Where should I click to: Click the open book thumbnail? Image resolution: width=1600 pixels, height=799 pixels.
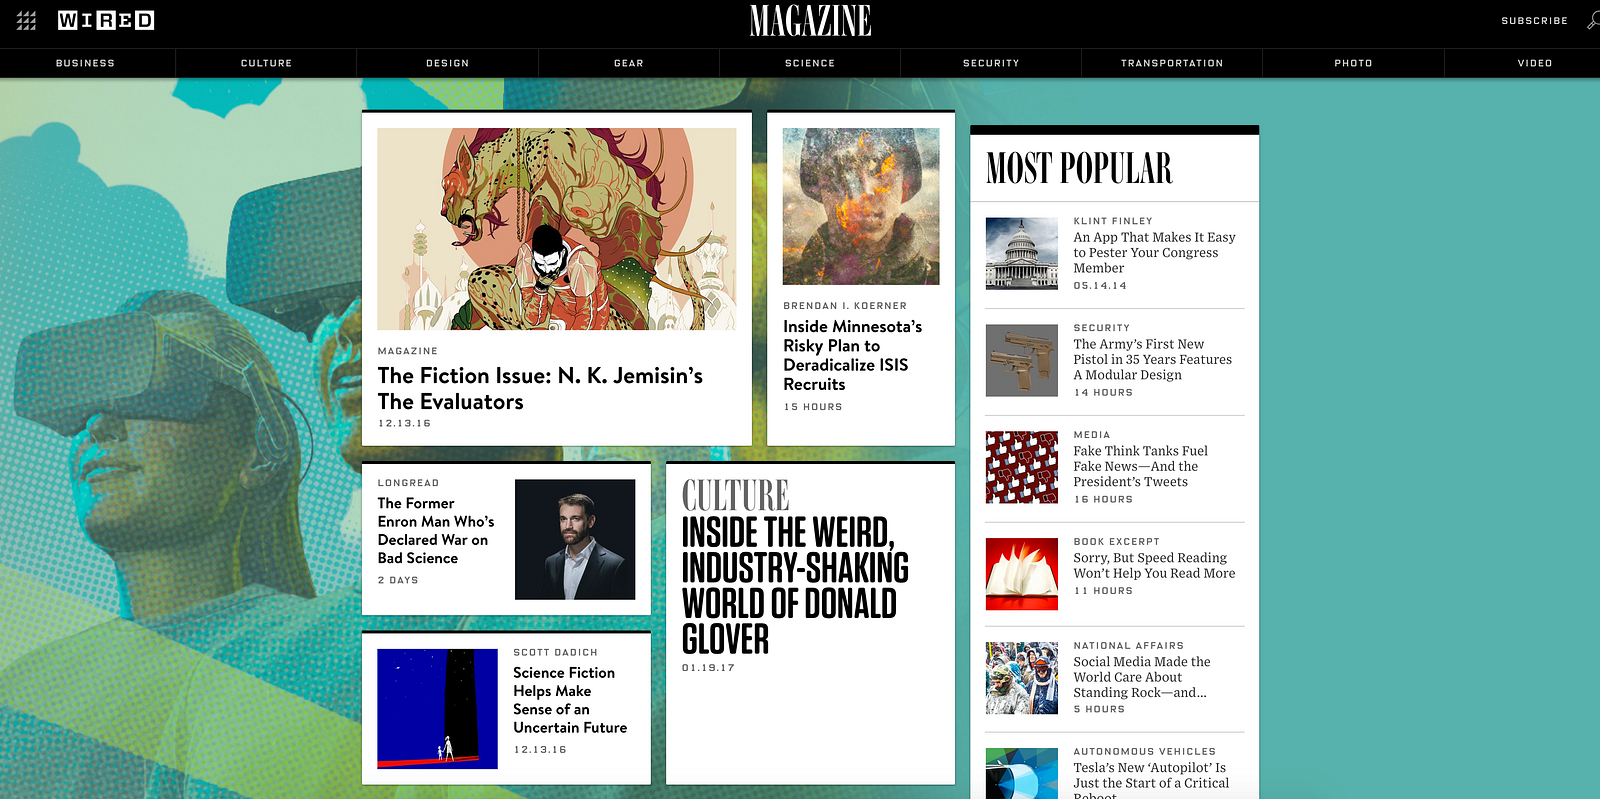coord(1022,574)
